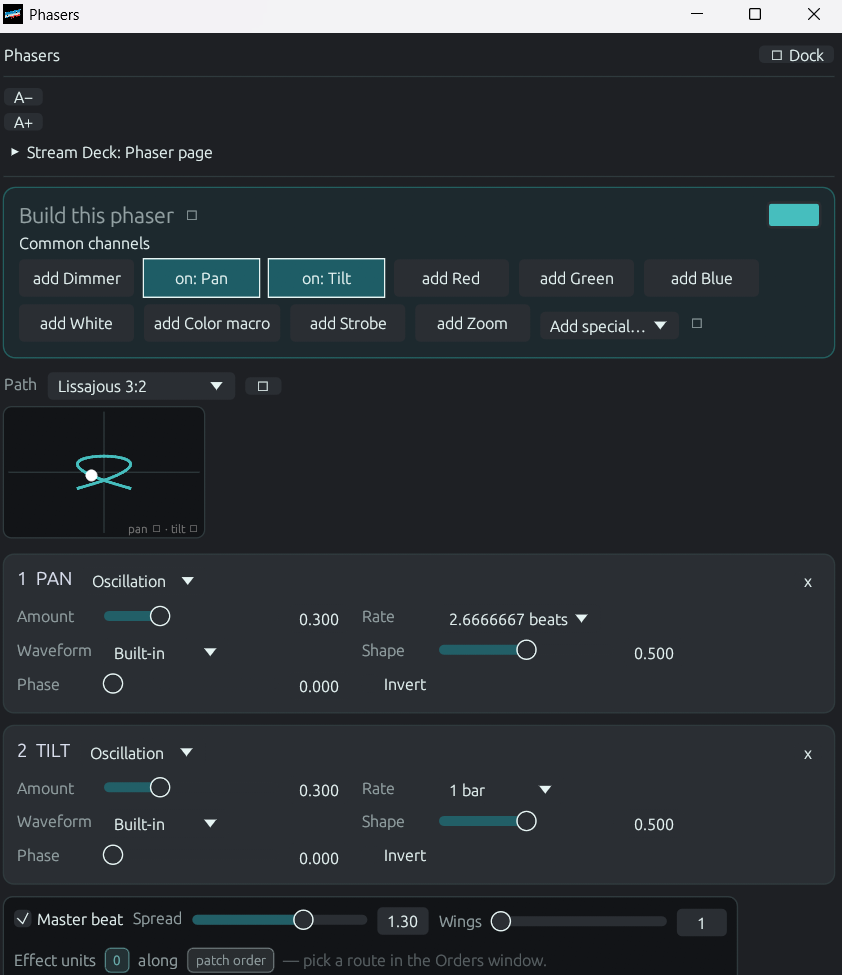Click TILT Phase value 0.000

[319, 858]
